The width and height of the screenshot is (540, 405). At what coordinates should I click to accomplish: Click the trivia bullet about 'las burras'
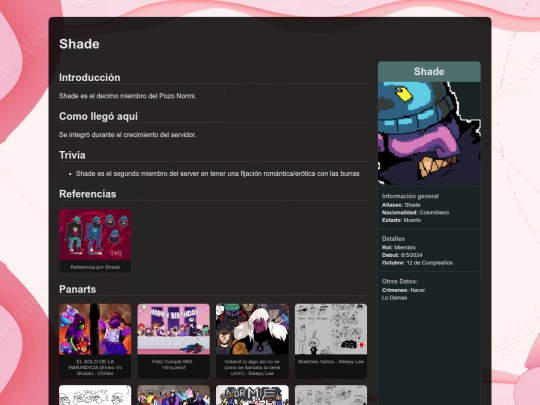tap(218, 174)
